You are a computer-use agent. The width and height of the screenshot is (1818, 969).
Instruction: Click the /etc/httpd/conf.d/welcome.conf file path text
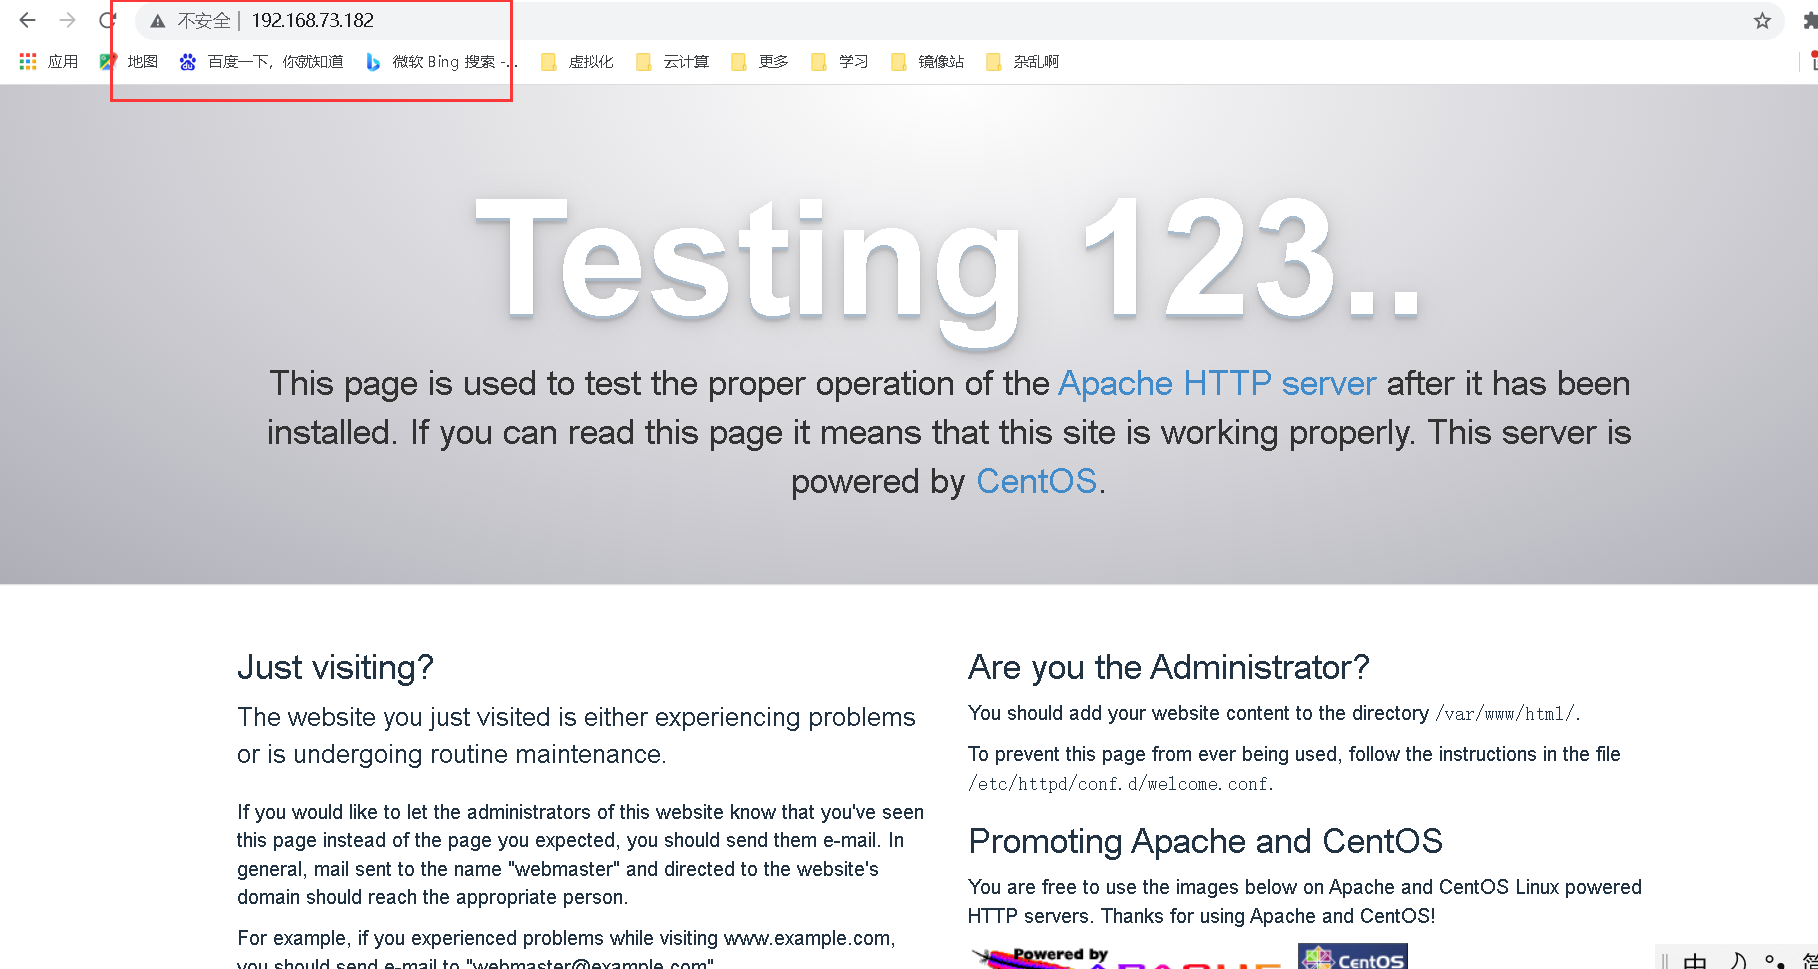pos(1118,784)
